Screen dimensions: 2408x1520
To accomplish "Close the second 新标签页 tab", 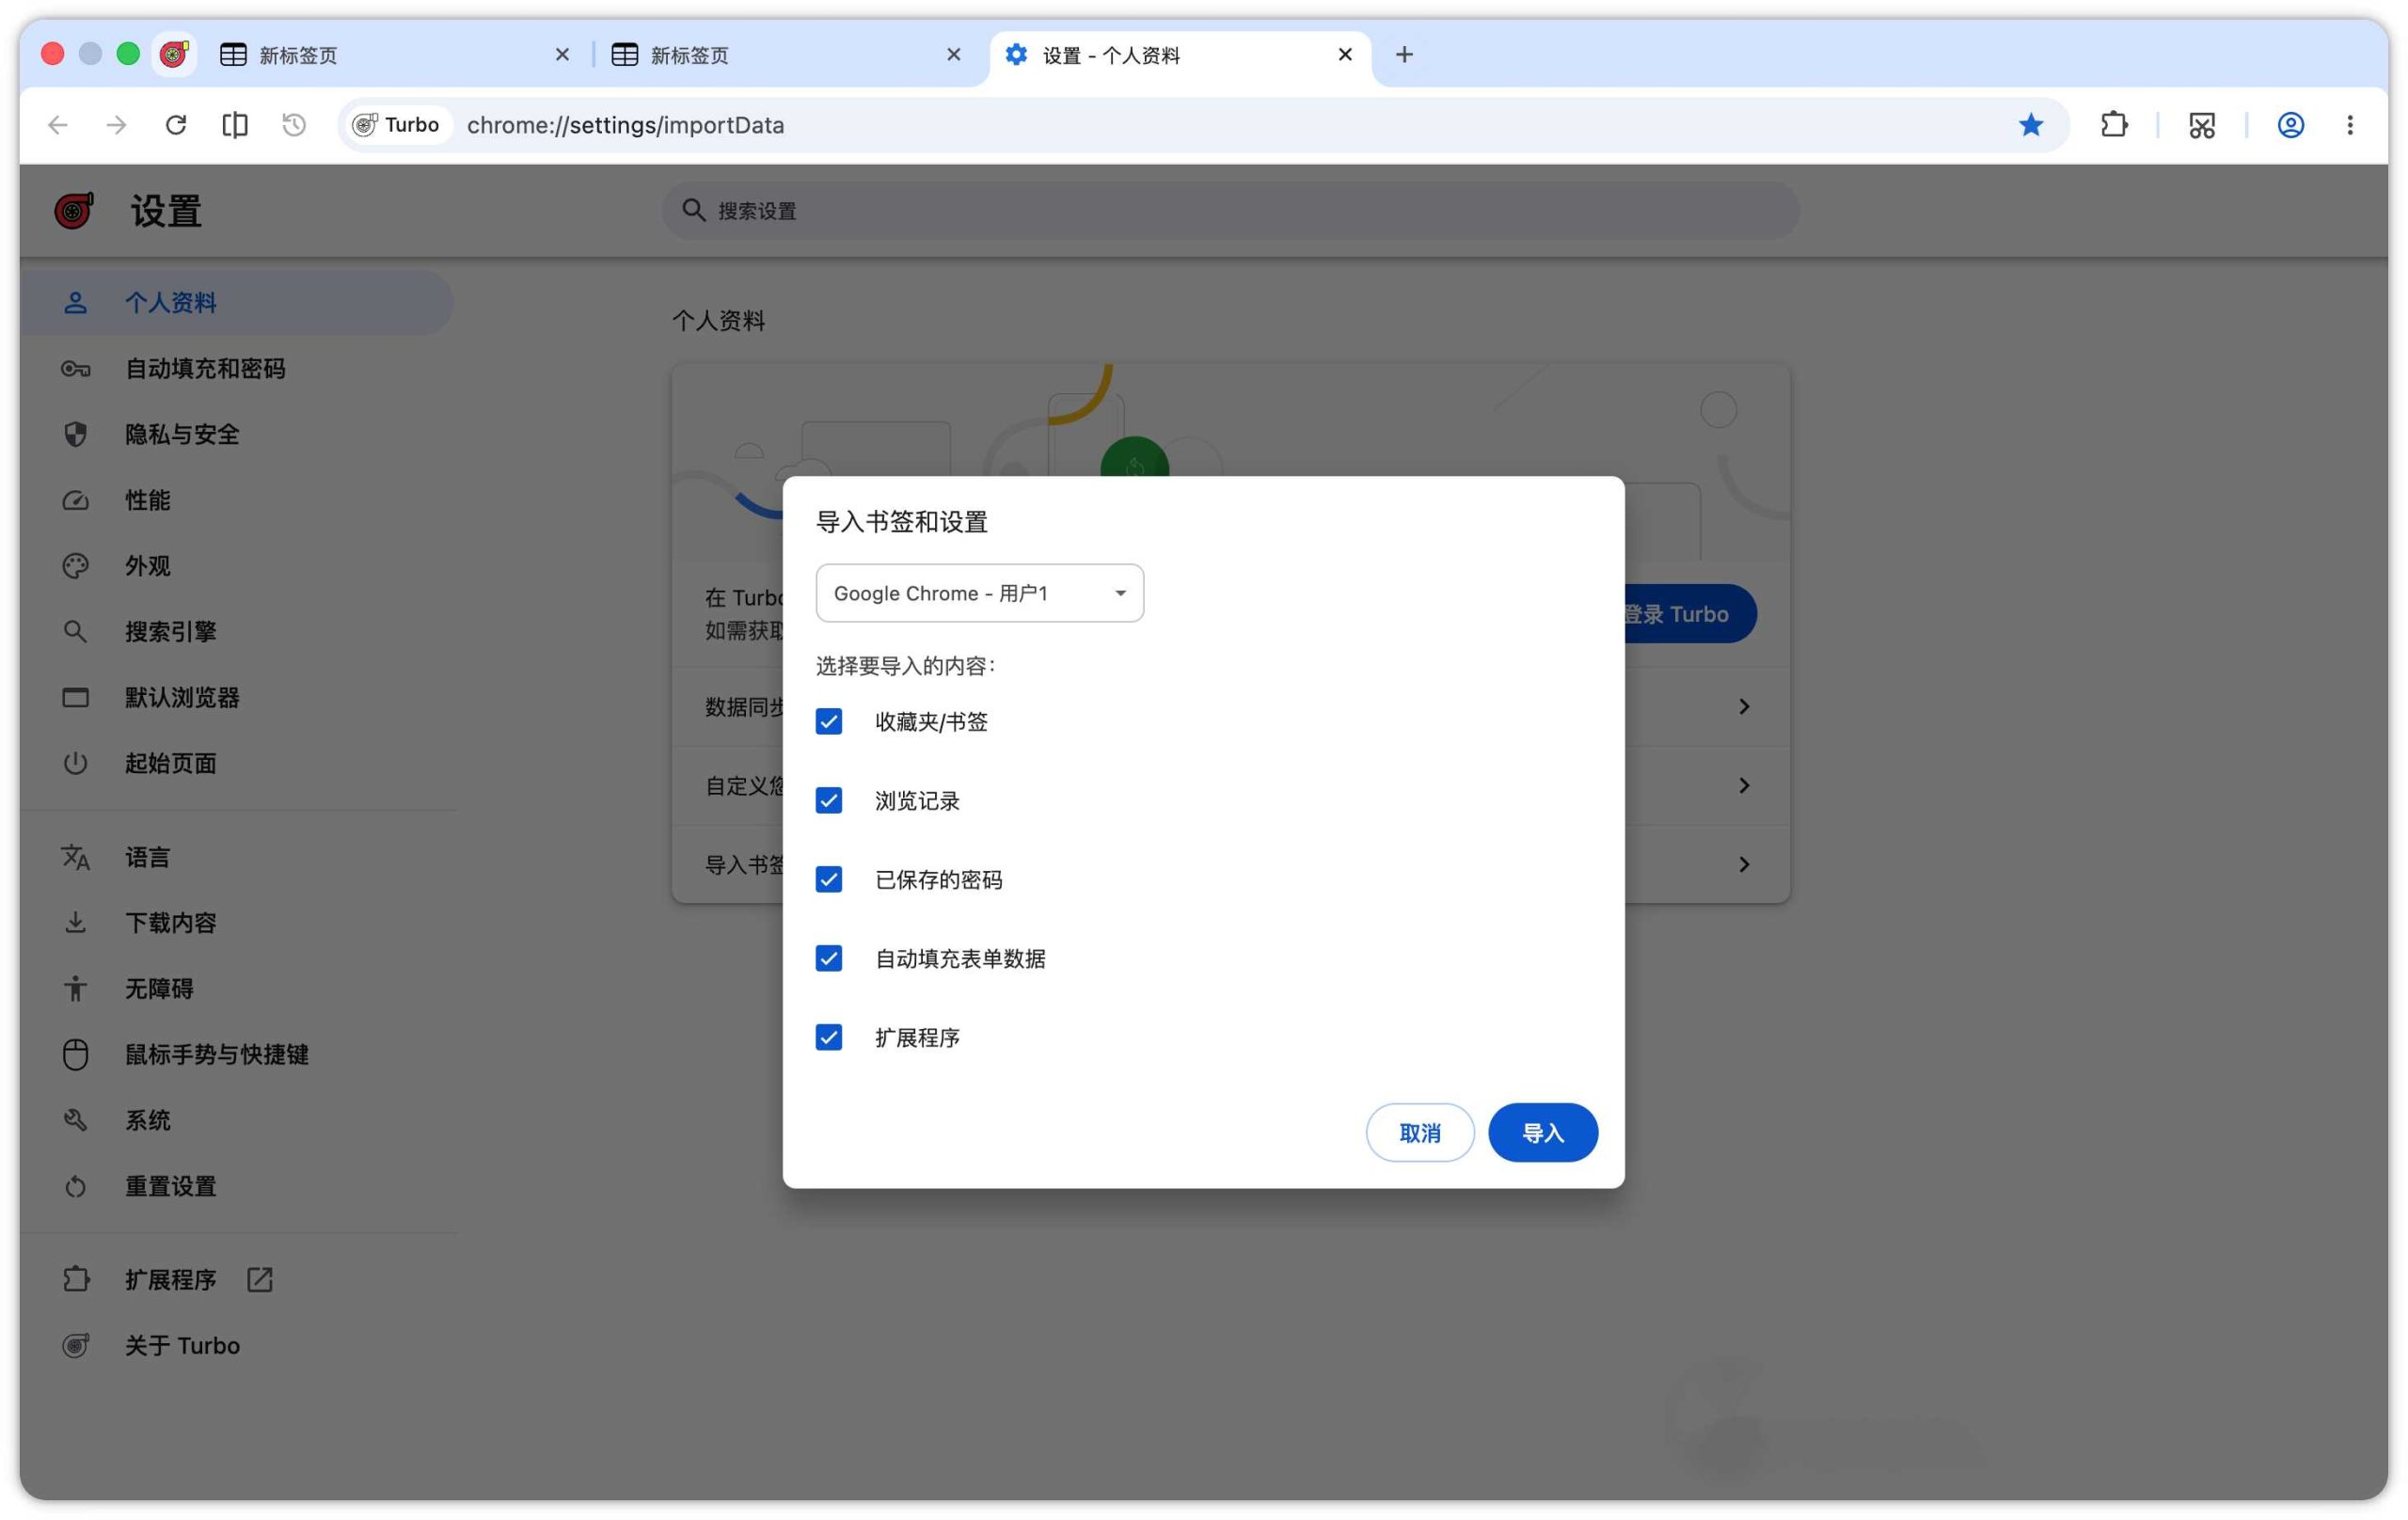I will (x=953, y=54).
